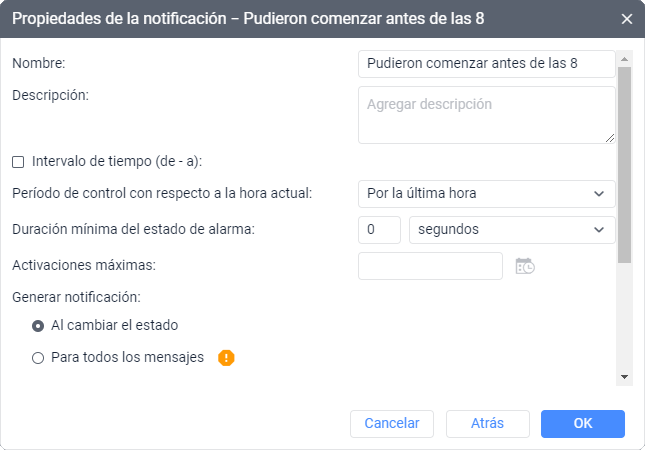Open the Período de control dropdown
The width and height of the screenshot is (645, 450).
click(x=487, y=194)
